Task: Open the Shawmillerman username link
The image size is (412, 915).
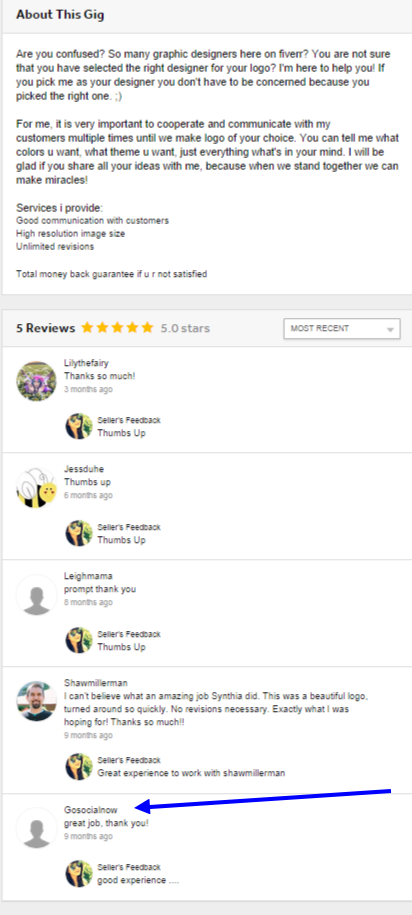Action: click(96, 683)
